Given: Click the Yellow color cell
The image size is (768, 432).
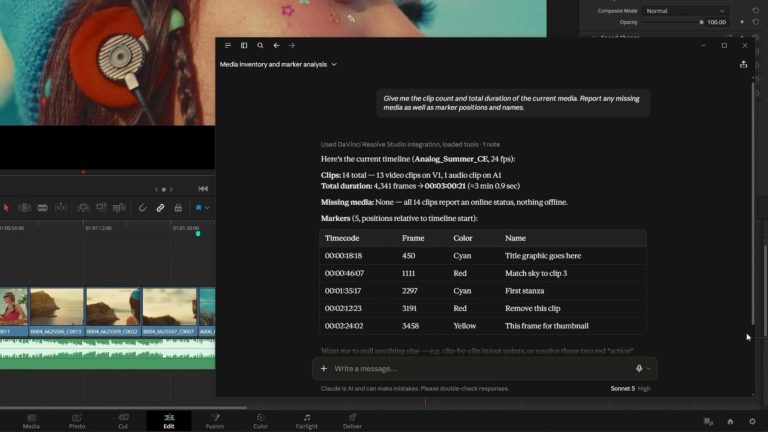Looking at the screenshot, I should tap(464, 326).
